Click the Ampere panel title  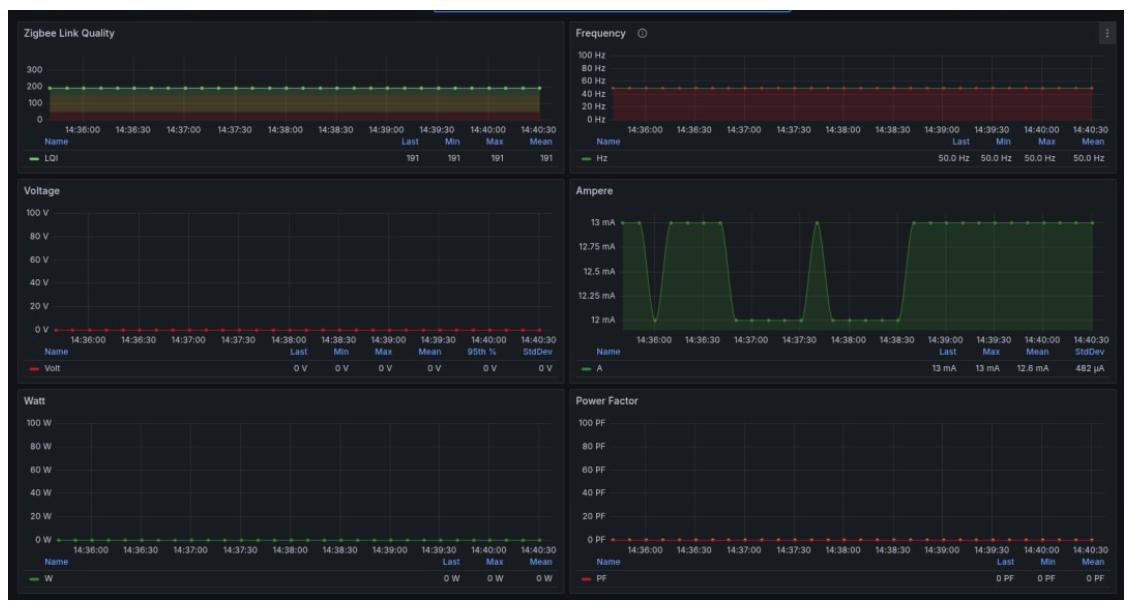(597, 190)
